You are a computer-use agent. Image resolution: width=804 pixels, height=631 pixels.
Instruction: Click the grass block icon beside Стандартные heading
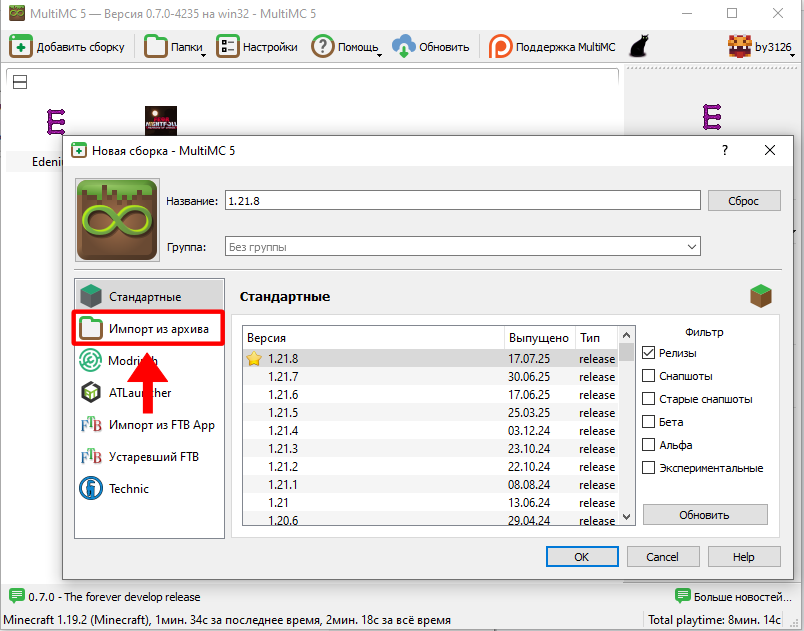tap(761, 296)
